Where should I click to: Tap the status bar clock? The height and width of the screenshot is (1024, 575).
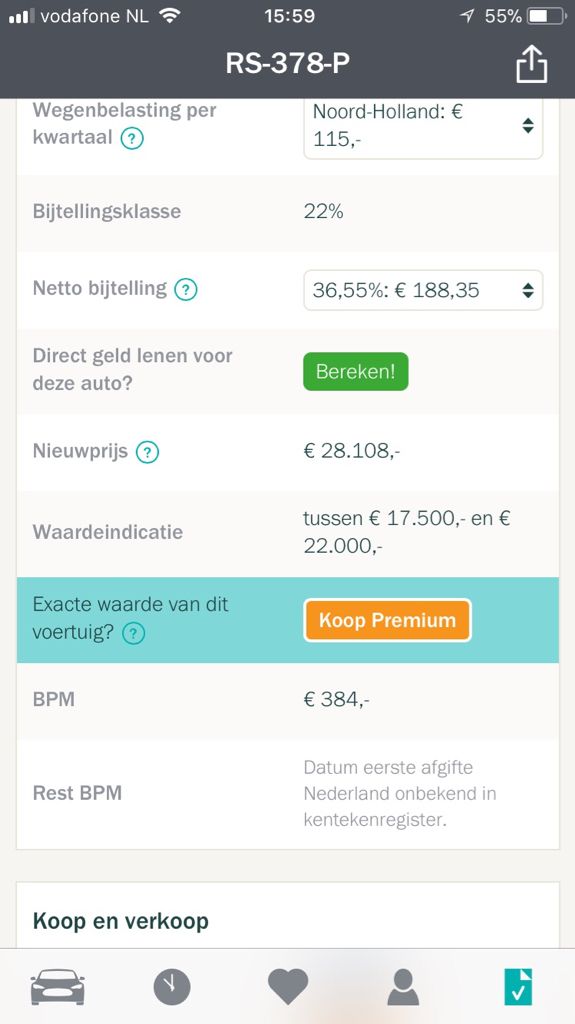[x=289, y=16]
